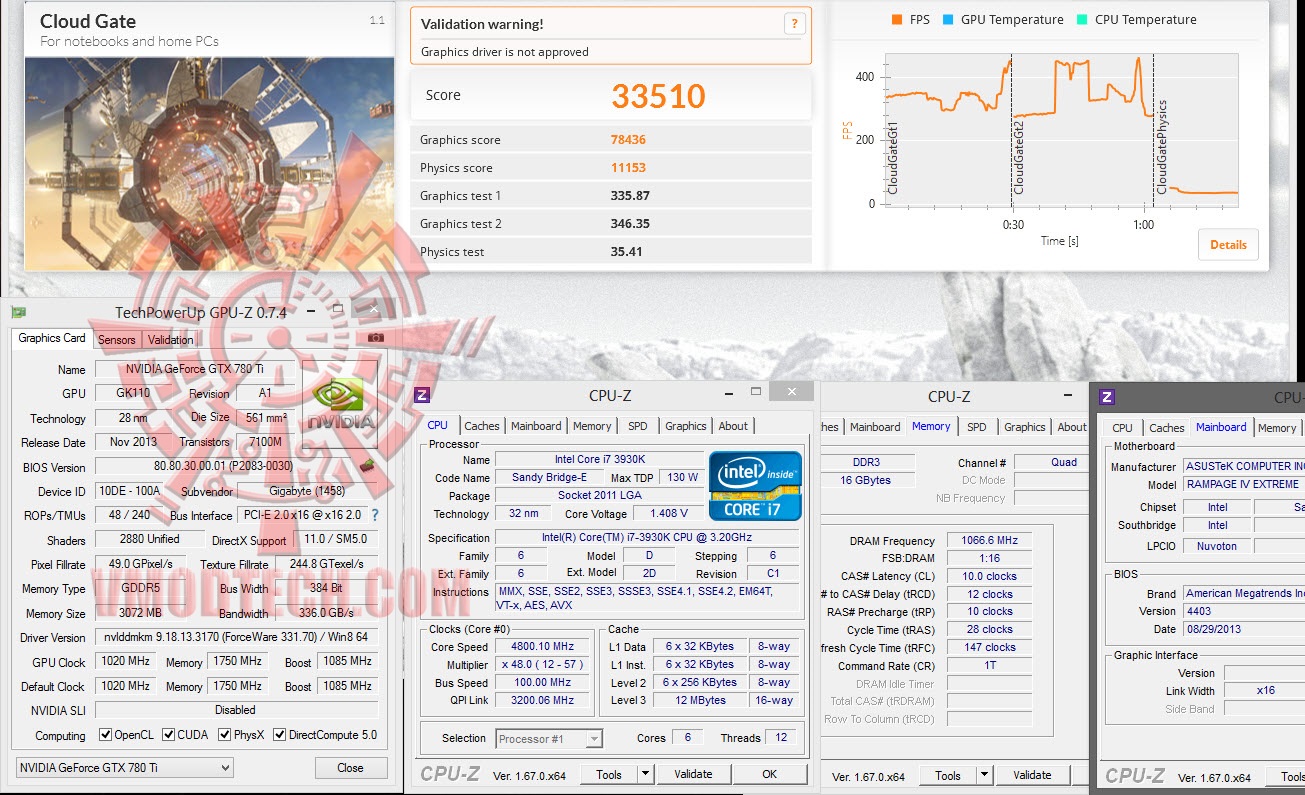Toggle the DirectCompute 5.0 checkbox
Viewport: 1305px width, 795px height.
click(x=280, y=735)
